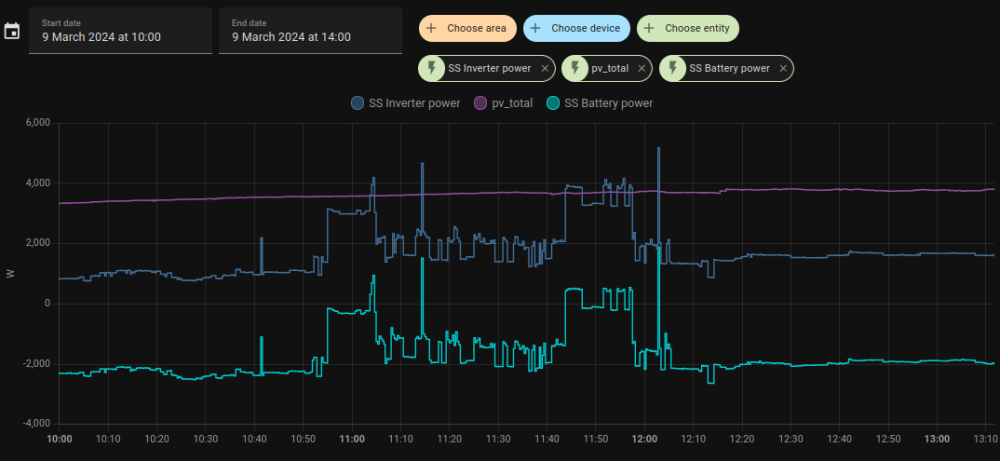
Task: Hide pv_total series via legend label
Action: [511, 103]
